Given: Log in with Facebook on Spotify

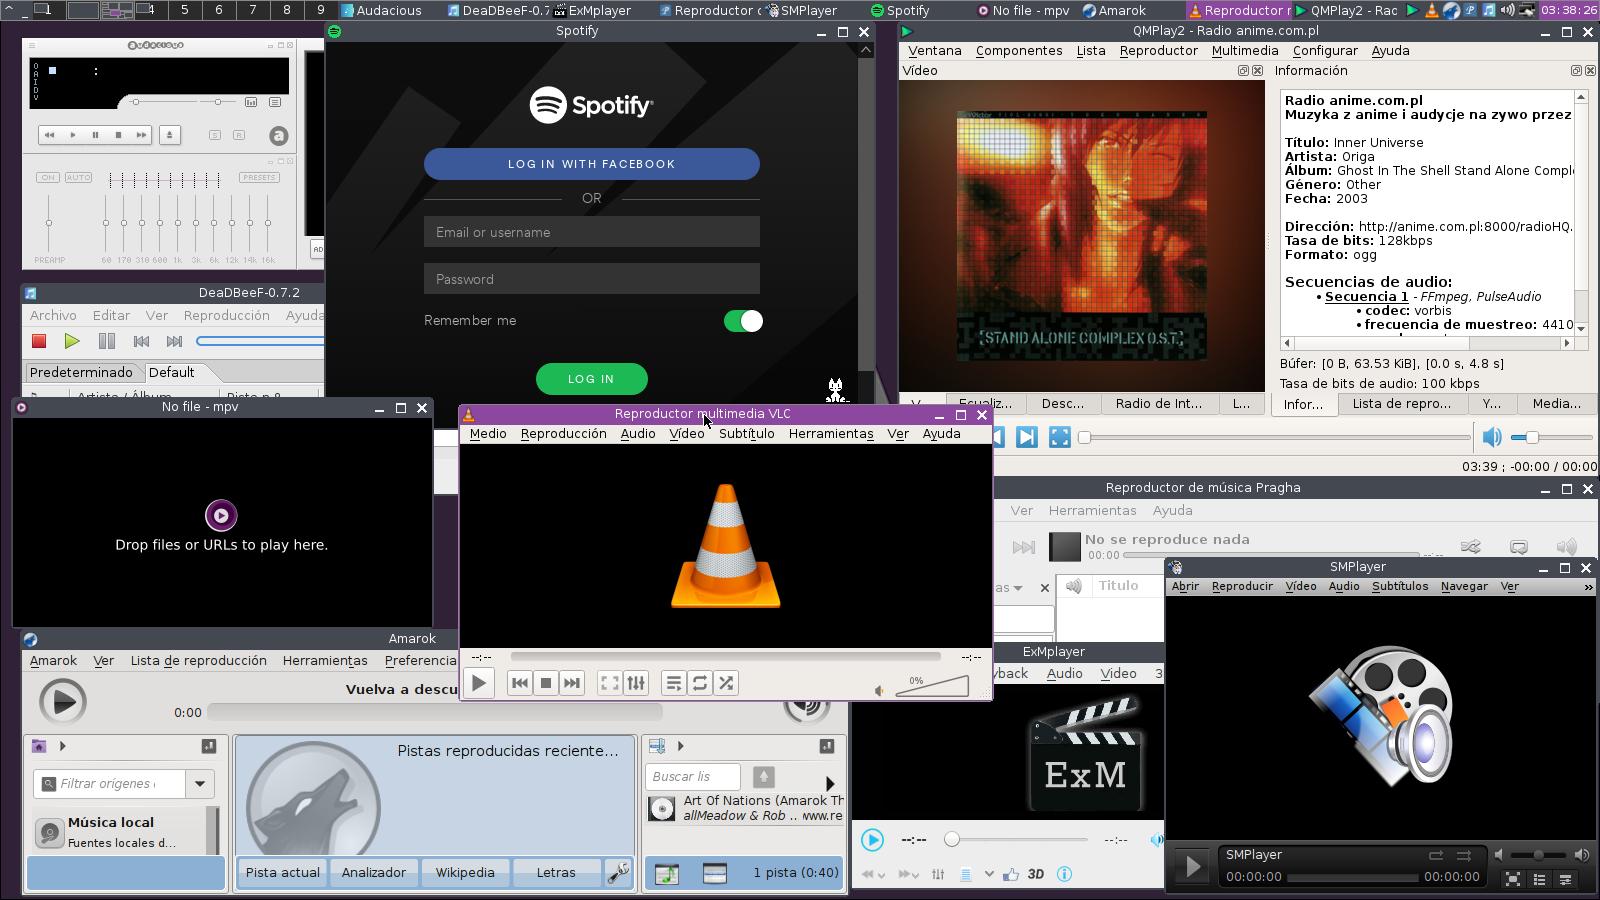Looking at the screenshot, I should tap(592, 164).
